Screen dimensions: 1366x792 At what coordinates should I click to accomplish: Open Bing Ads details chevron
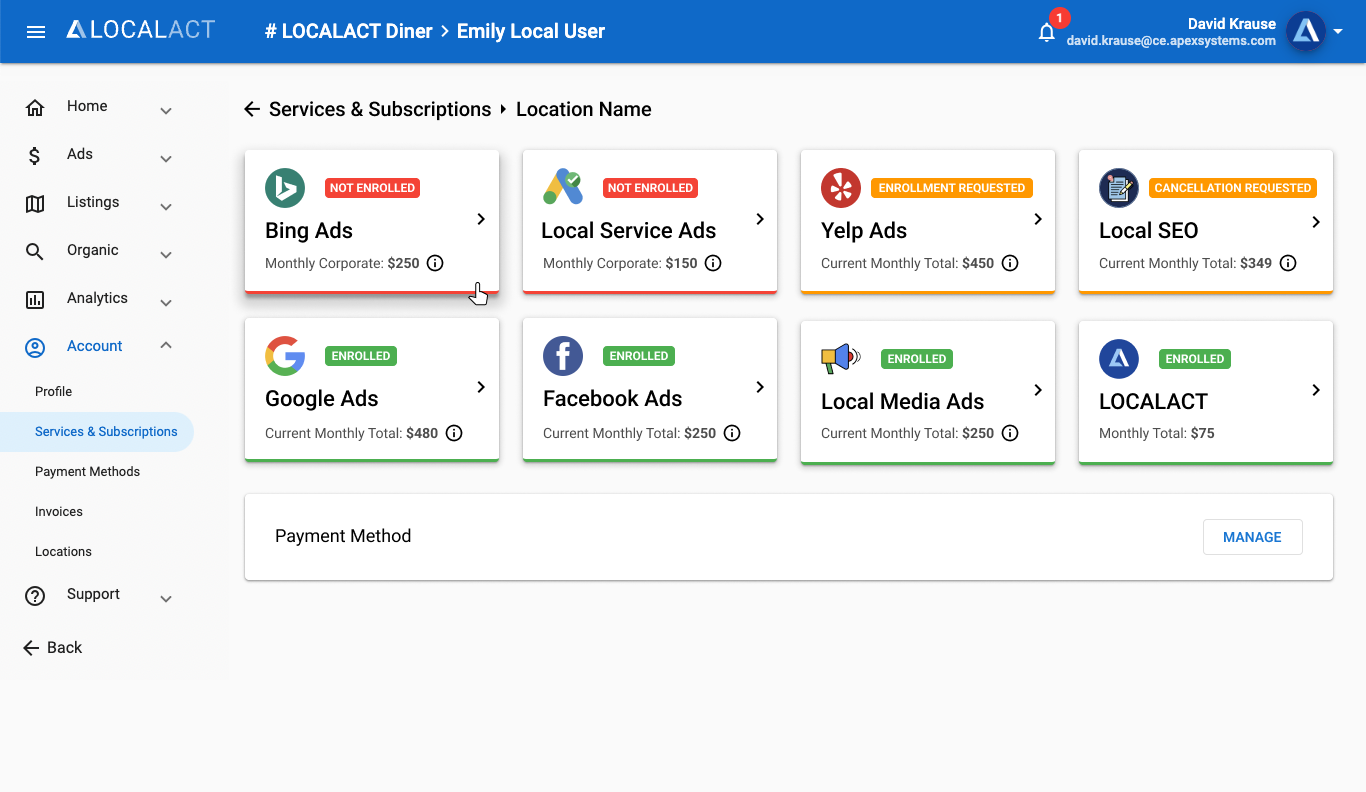[481, 219]
